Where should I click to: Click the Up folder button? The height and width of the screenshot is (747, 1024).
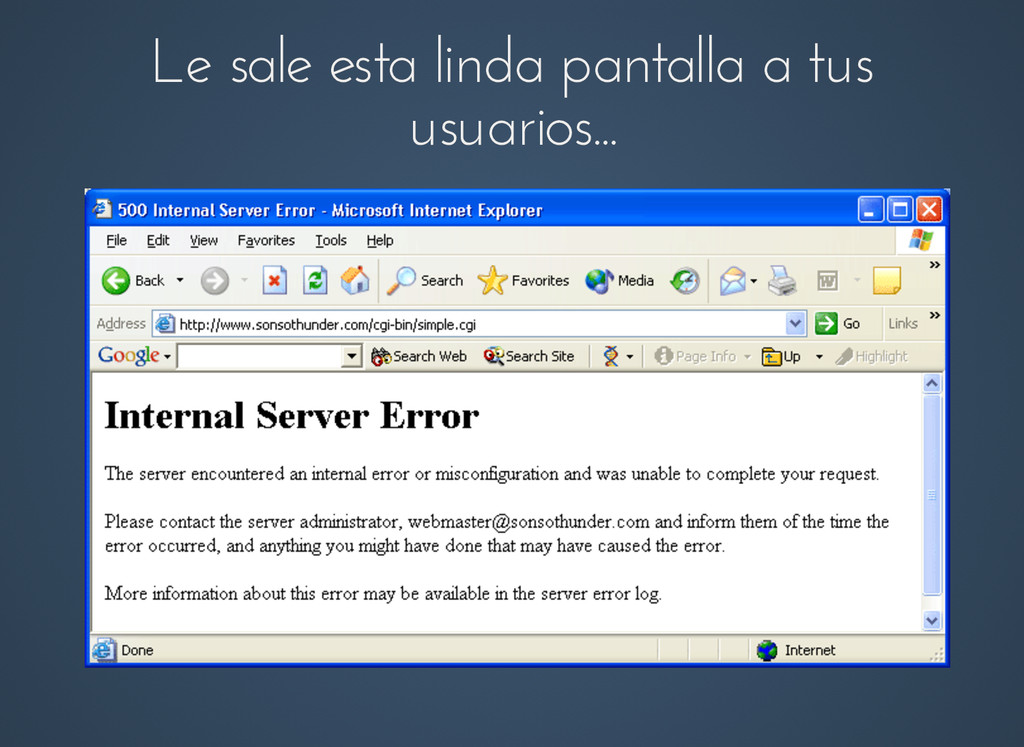click(781, 357)
